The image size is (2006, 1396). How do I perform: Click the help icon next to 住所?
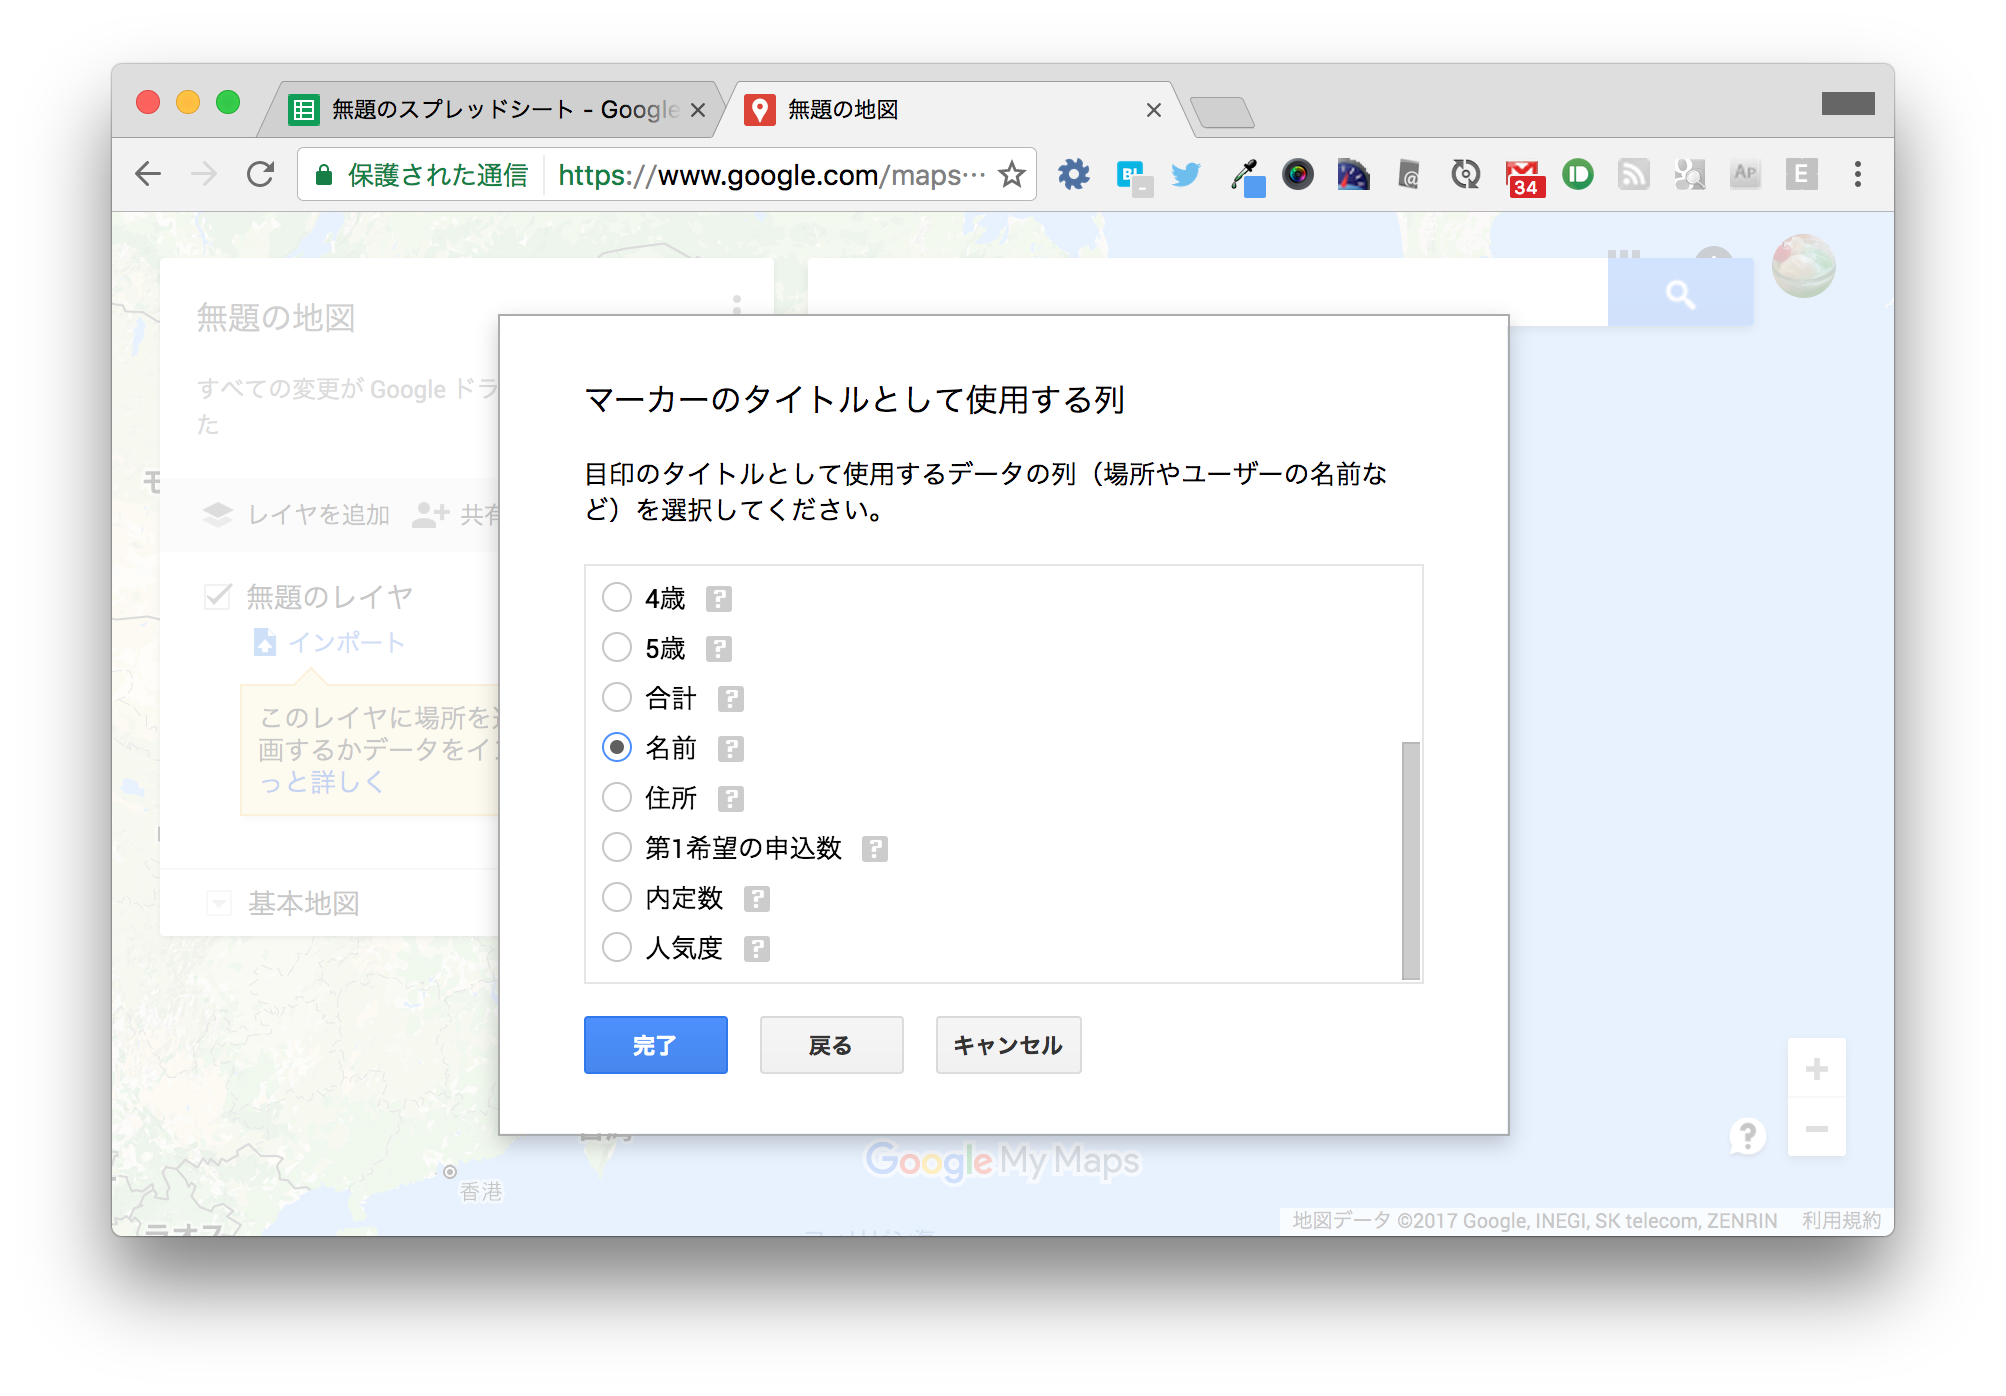pyautogui.click(x=731, y=799)
